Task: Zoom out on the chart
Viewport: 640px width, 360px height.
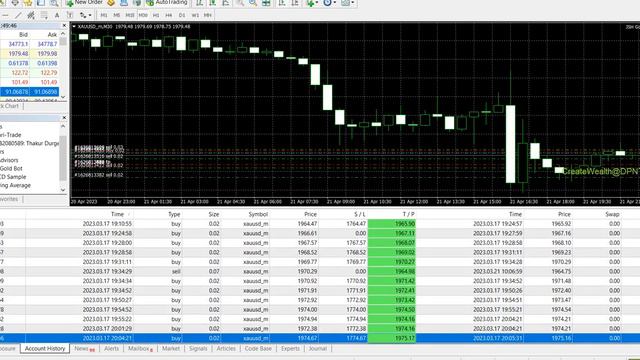Action: point(253,3)
